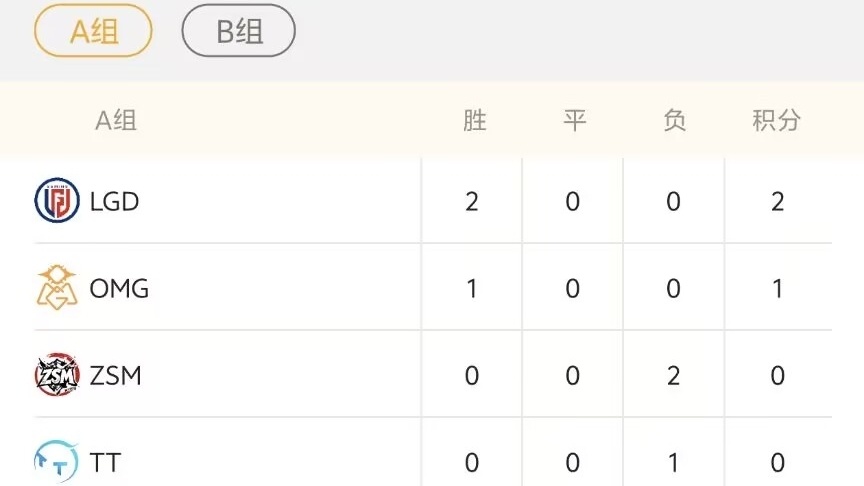Click the 负 column header

(674, 121)
